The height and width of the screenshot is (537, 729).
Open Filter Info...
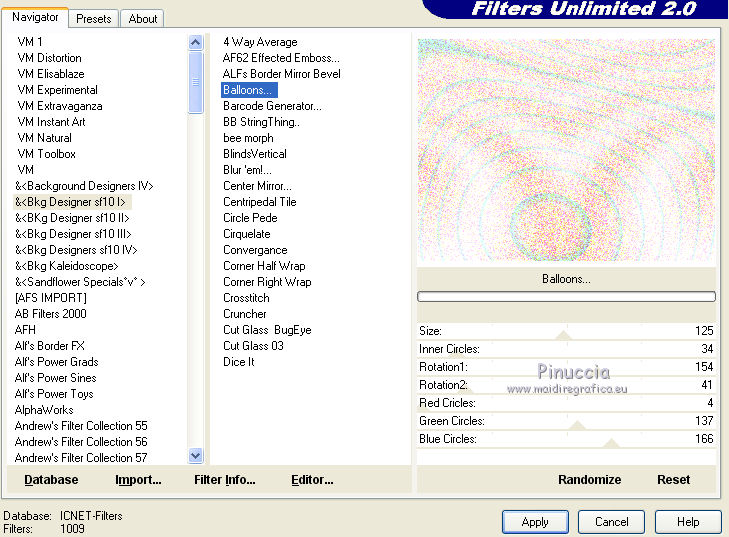click(x=225, y=479)
